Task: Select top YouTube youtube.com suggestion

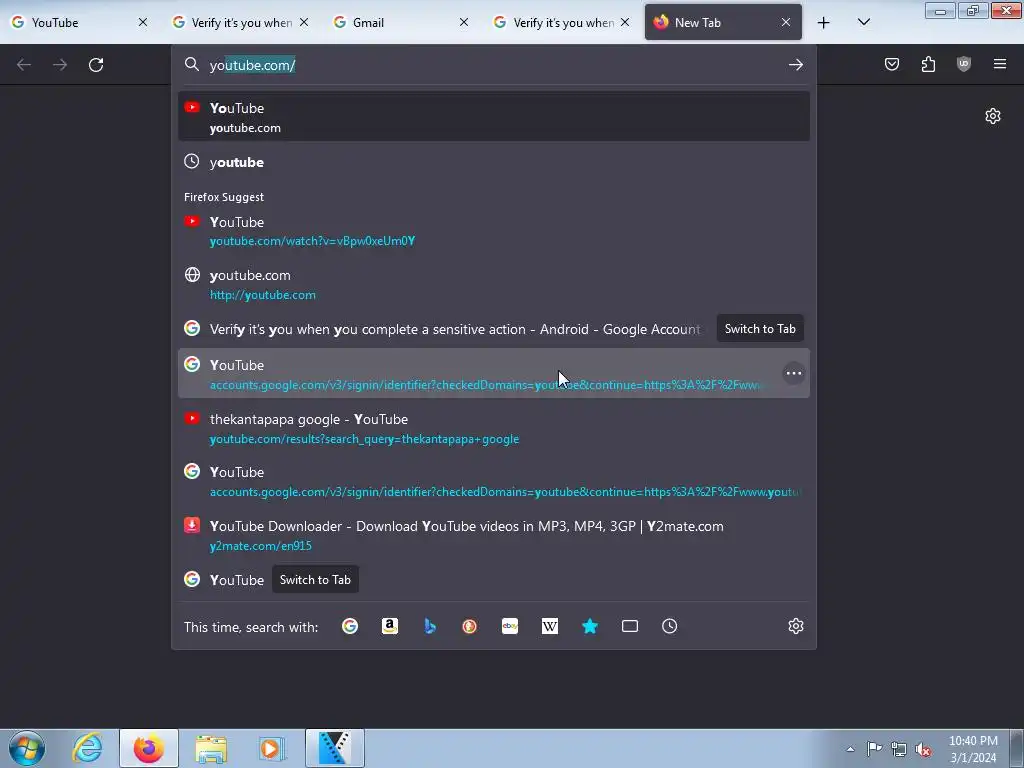Action: (x=494, y=117)
